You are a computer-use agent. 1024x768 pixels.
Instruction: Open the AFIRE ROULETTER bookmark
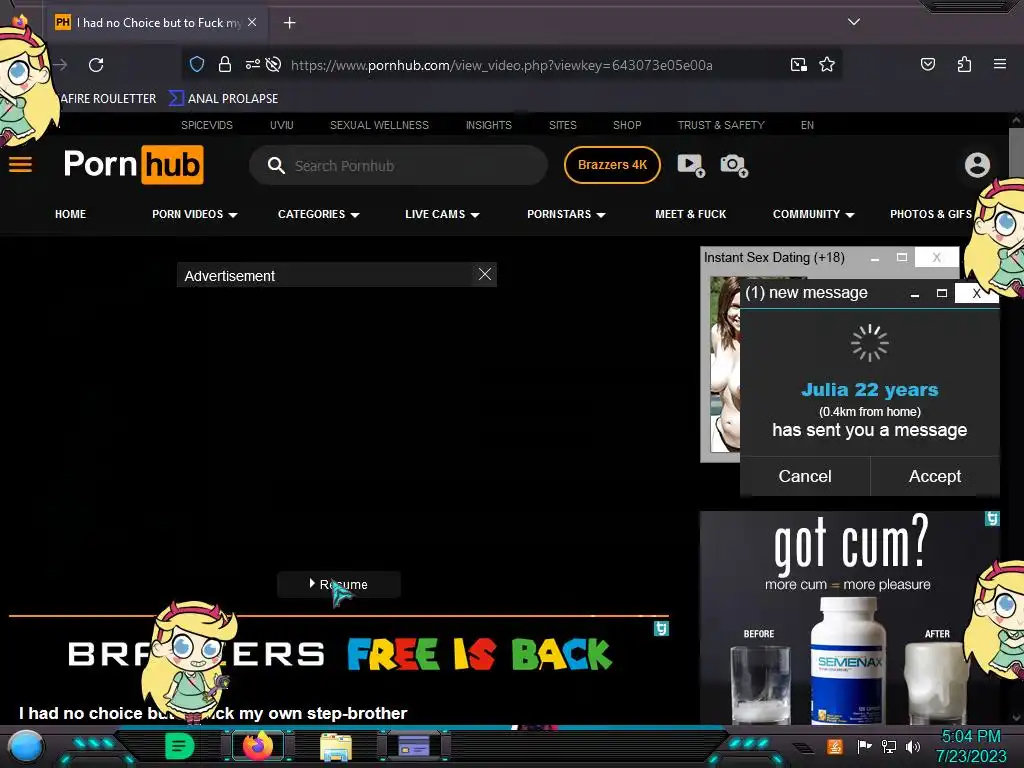click(x=107, y=99)
